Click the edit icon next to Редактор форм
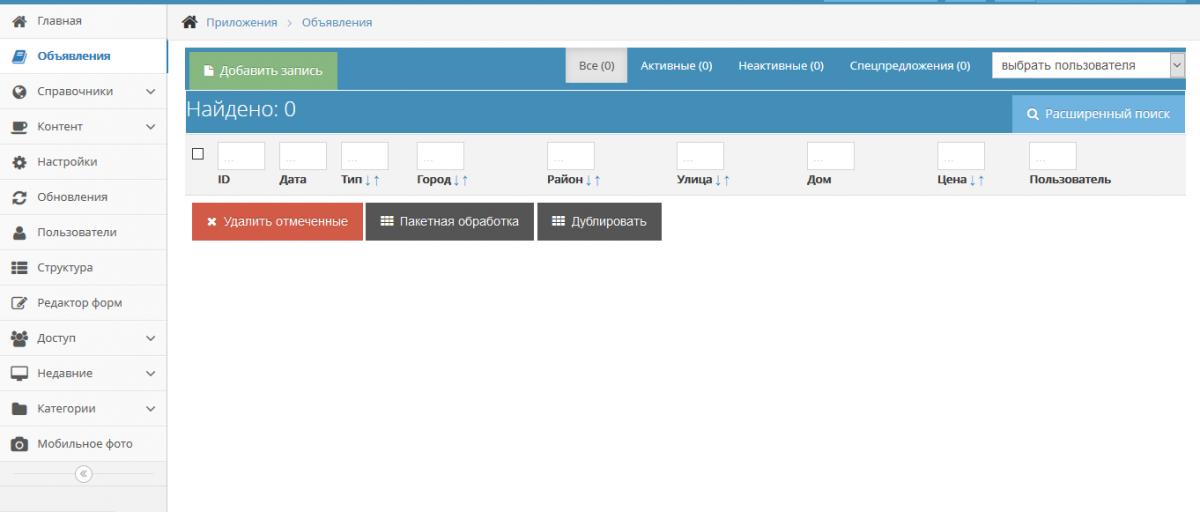The width and height of the screenshot is (1200, 512). click(18, 303)
